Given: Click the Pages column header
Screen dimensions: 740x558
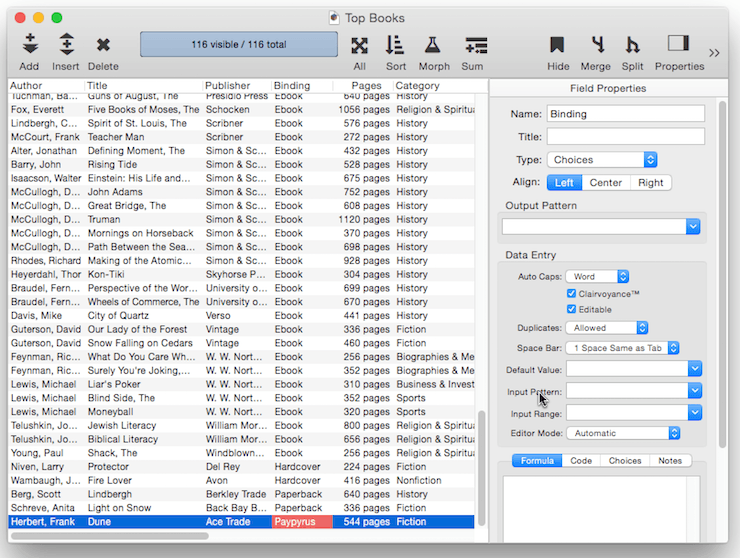Looking at the screenshot, I should (x=363, y=85).
